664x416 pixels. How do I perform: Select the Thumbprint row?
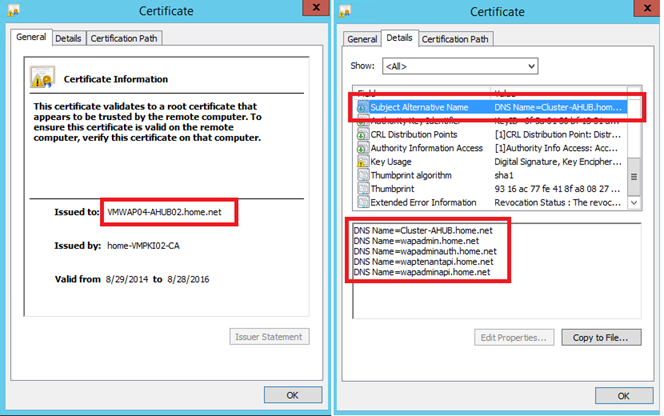[x=491, y=189]
